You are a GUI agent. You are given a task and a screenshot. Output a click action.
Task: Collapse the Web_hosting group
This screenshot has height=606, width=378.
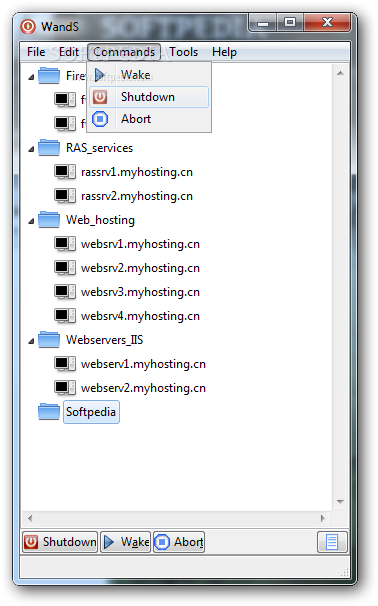31,221
